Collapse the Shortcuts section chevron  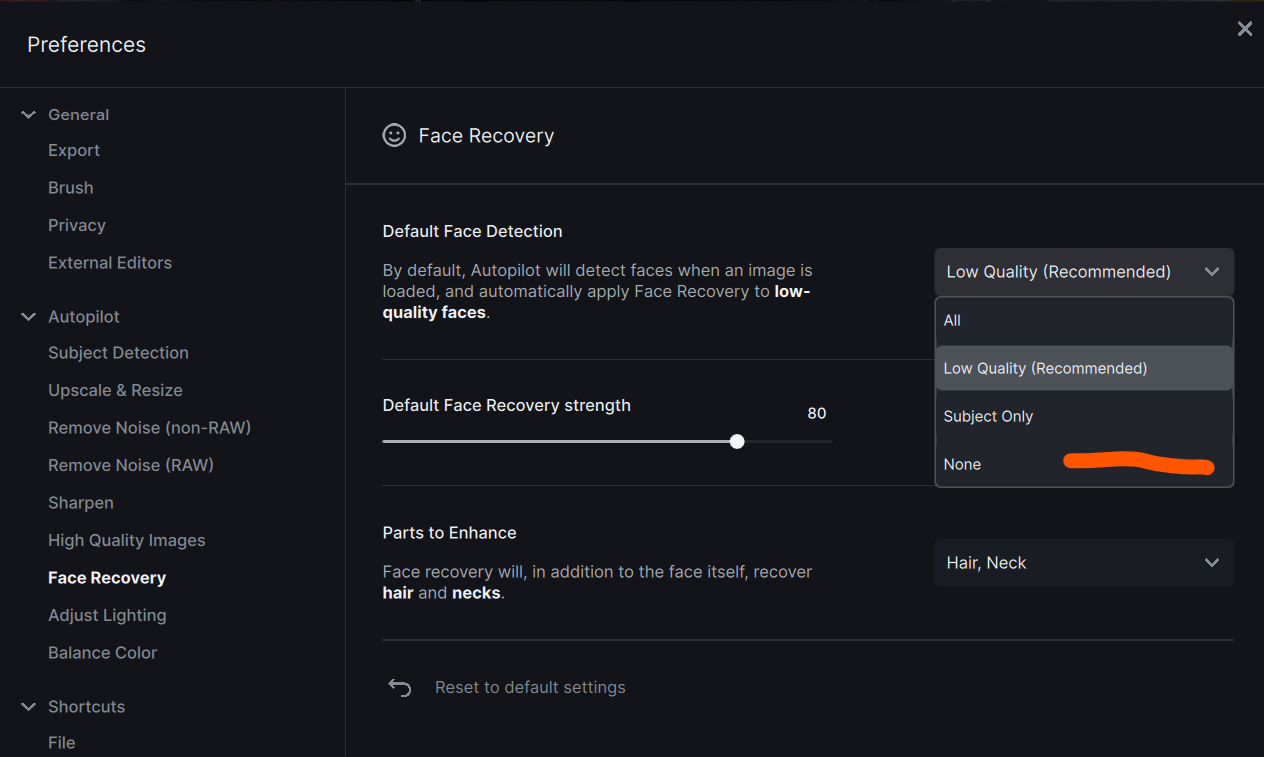(x=28, y=707)
